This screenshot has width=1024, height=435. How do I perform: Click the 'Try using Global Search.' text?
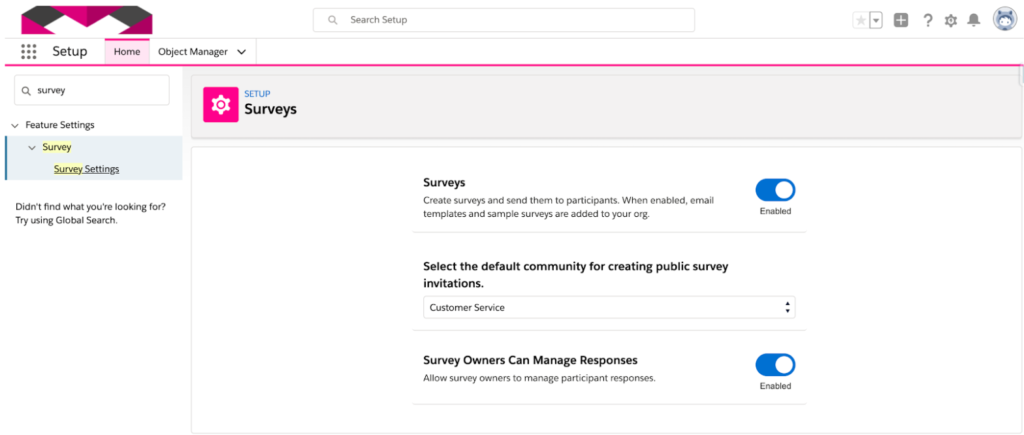pyautogui.click(x=65, y=221)
